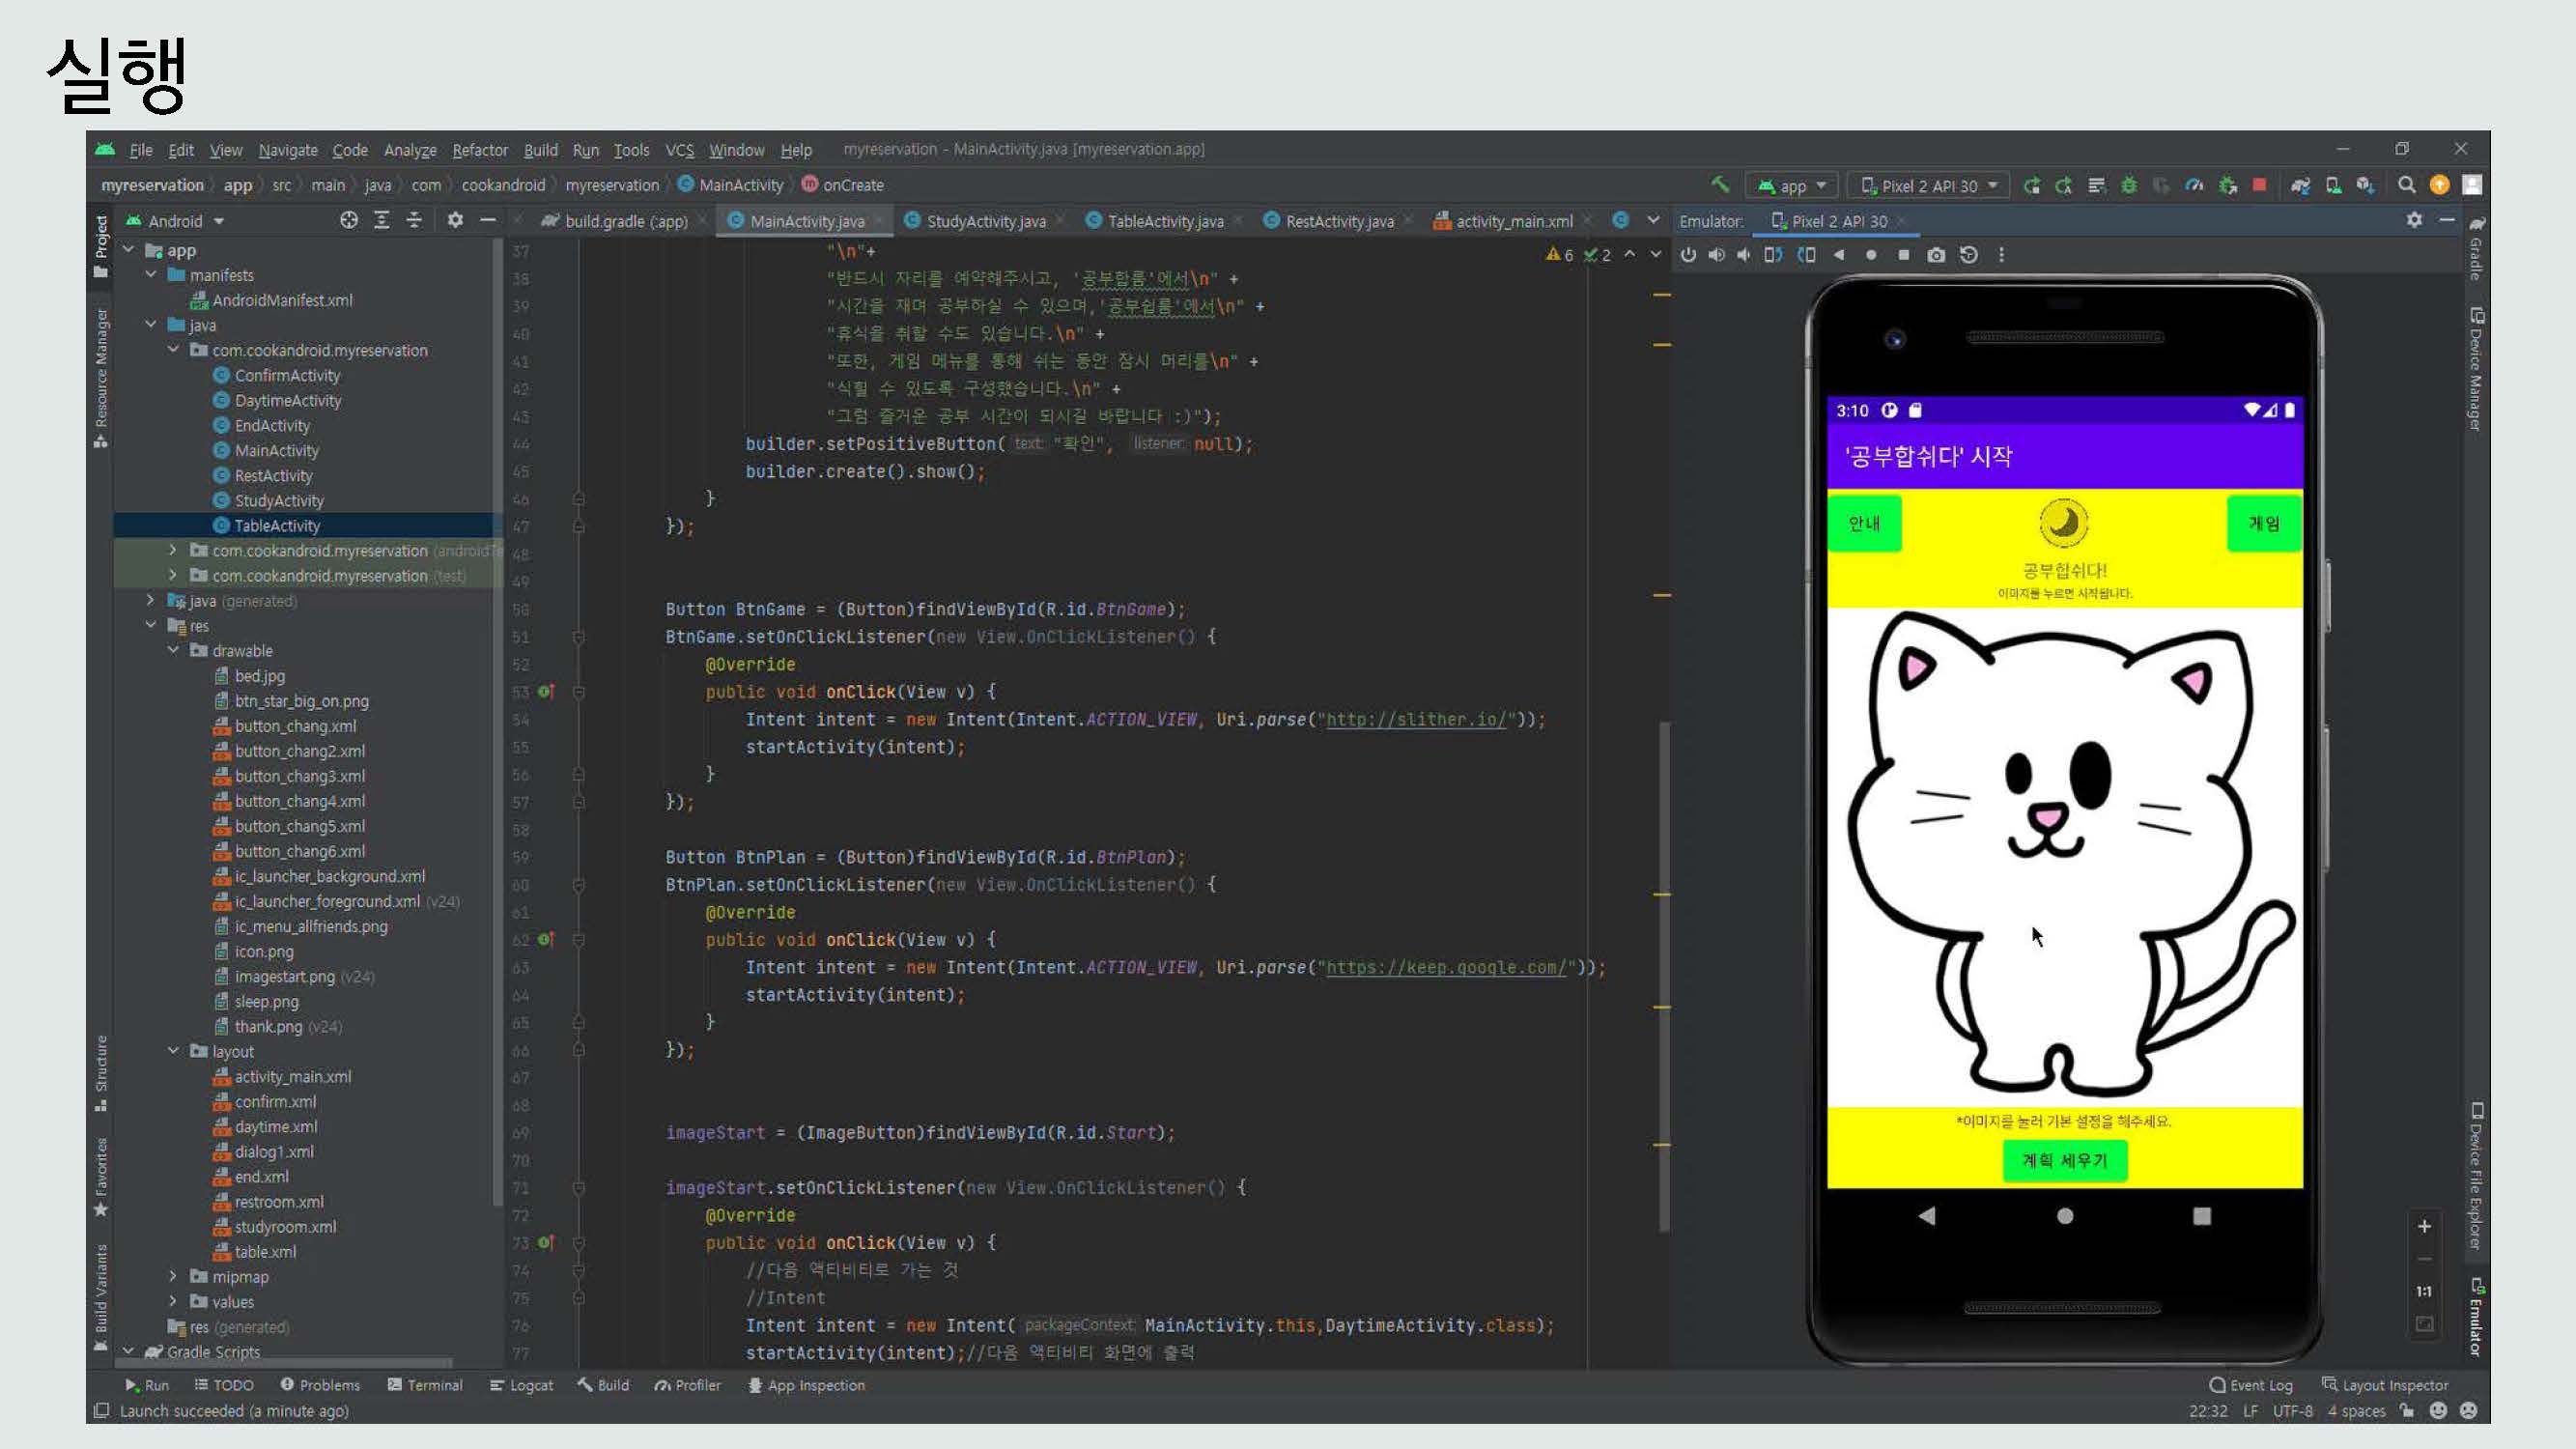
Task: Click the red Stop app button
Action: point(2259,185)
